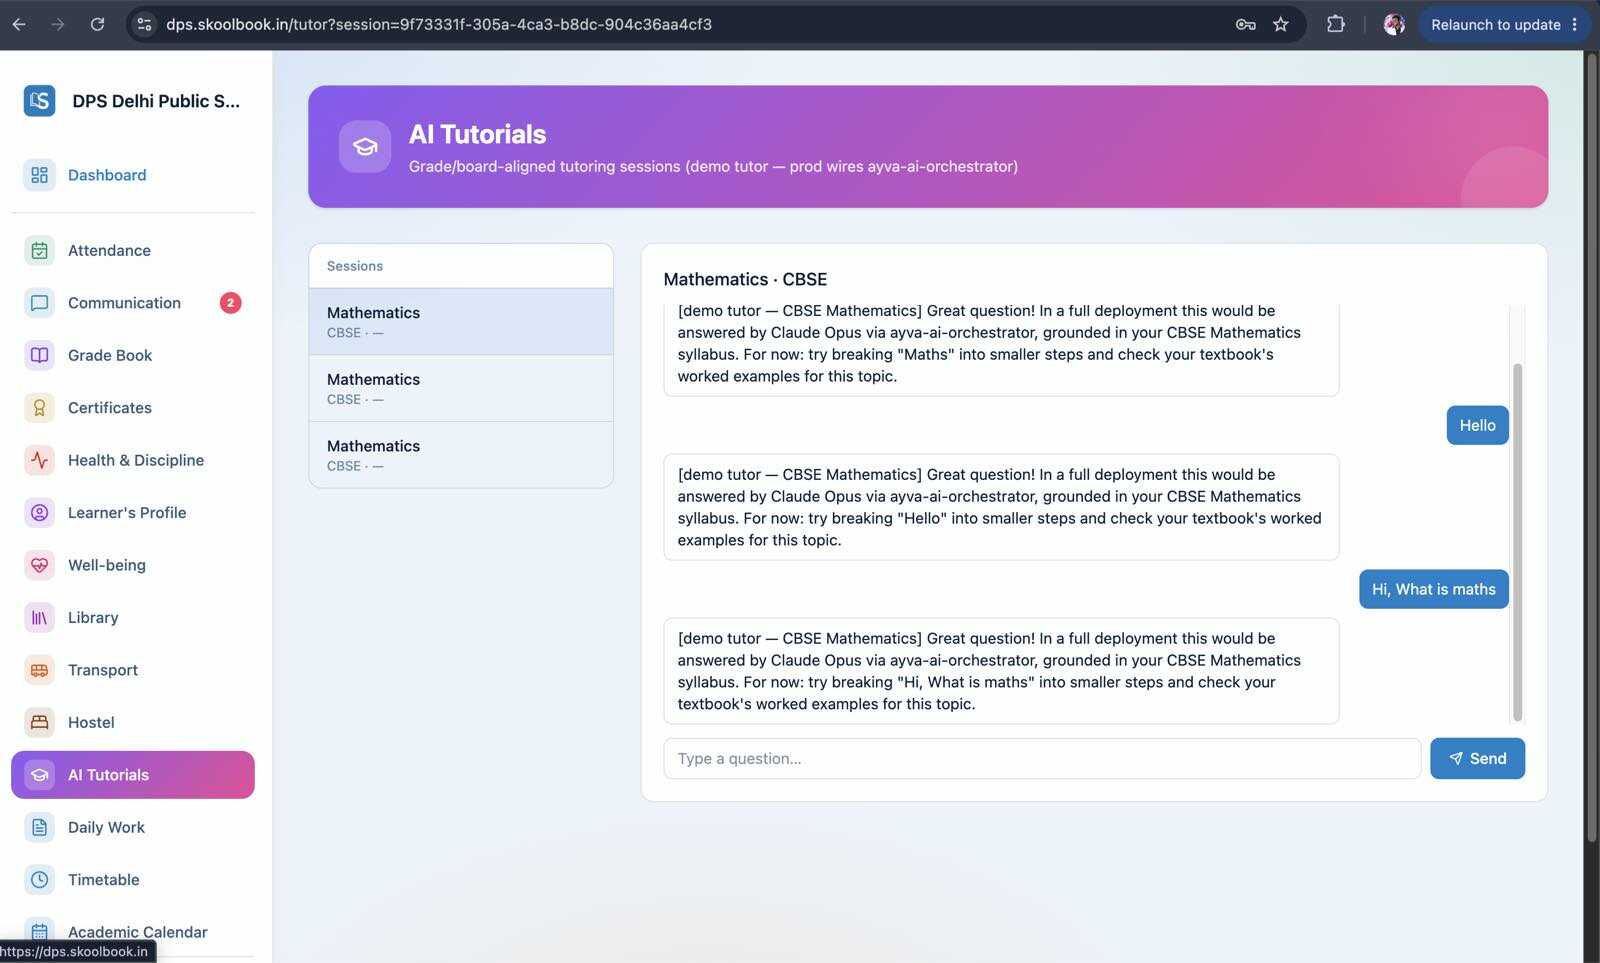Click the Grade Book icon
The height and width of the screenshot is (963, 1600).
[x=39, y=355]
